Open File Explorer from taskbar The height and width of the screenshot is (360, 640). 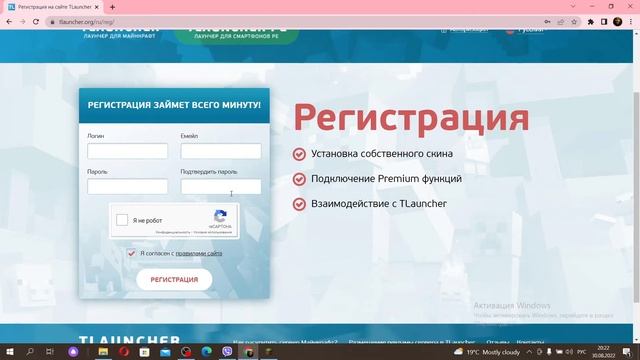point(103,352)
